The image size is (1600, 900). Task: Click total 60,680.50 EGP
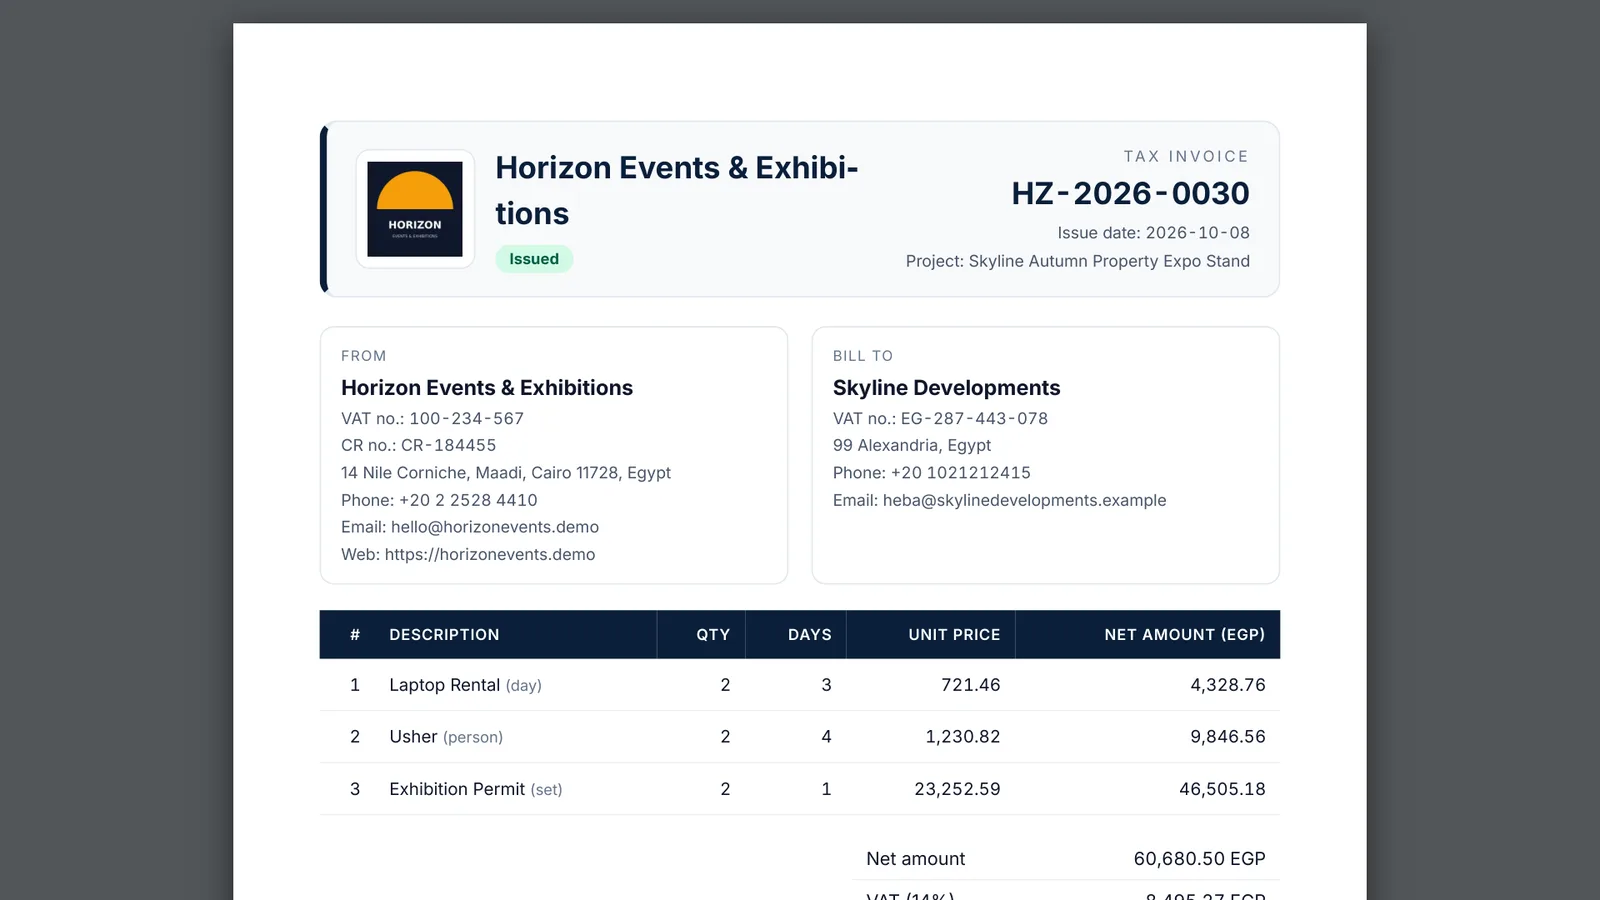1199,859
